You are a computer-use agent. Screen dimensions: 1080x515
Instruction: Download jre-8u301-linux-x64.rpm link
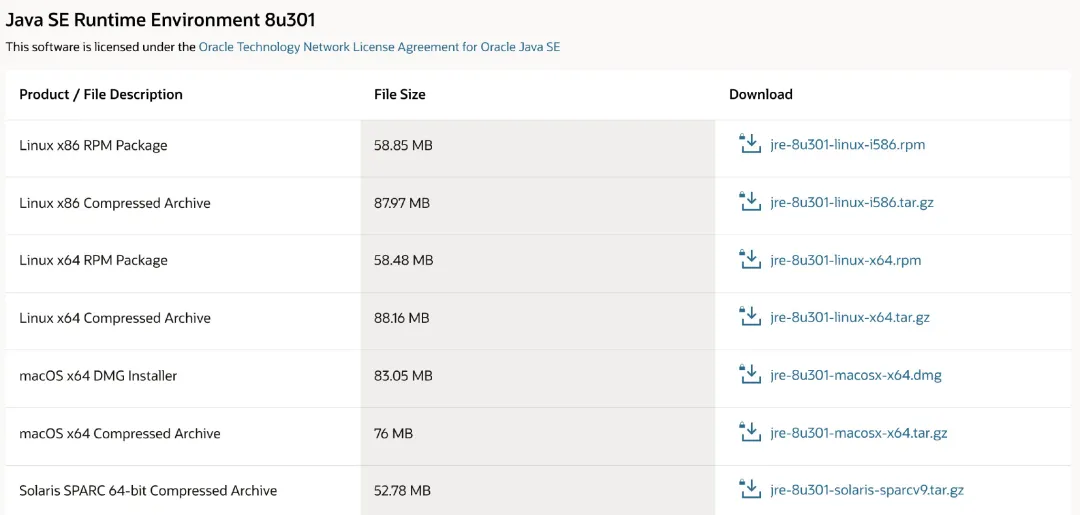(846, 260)
